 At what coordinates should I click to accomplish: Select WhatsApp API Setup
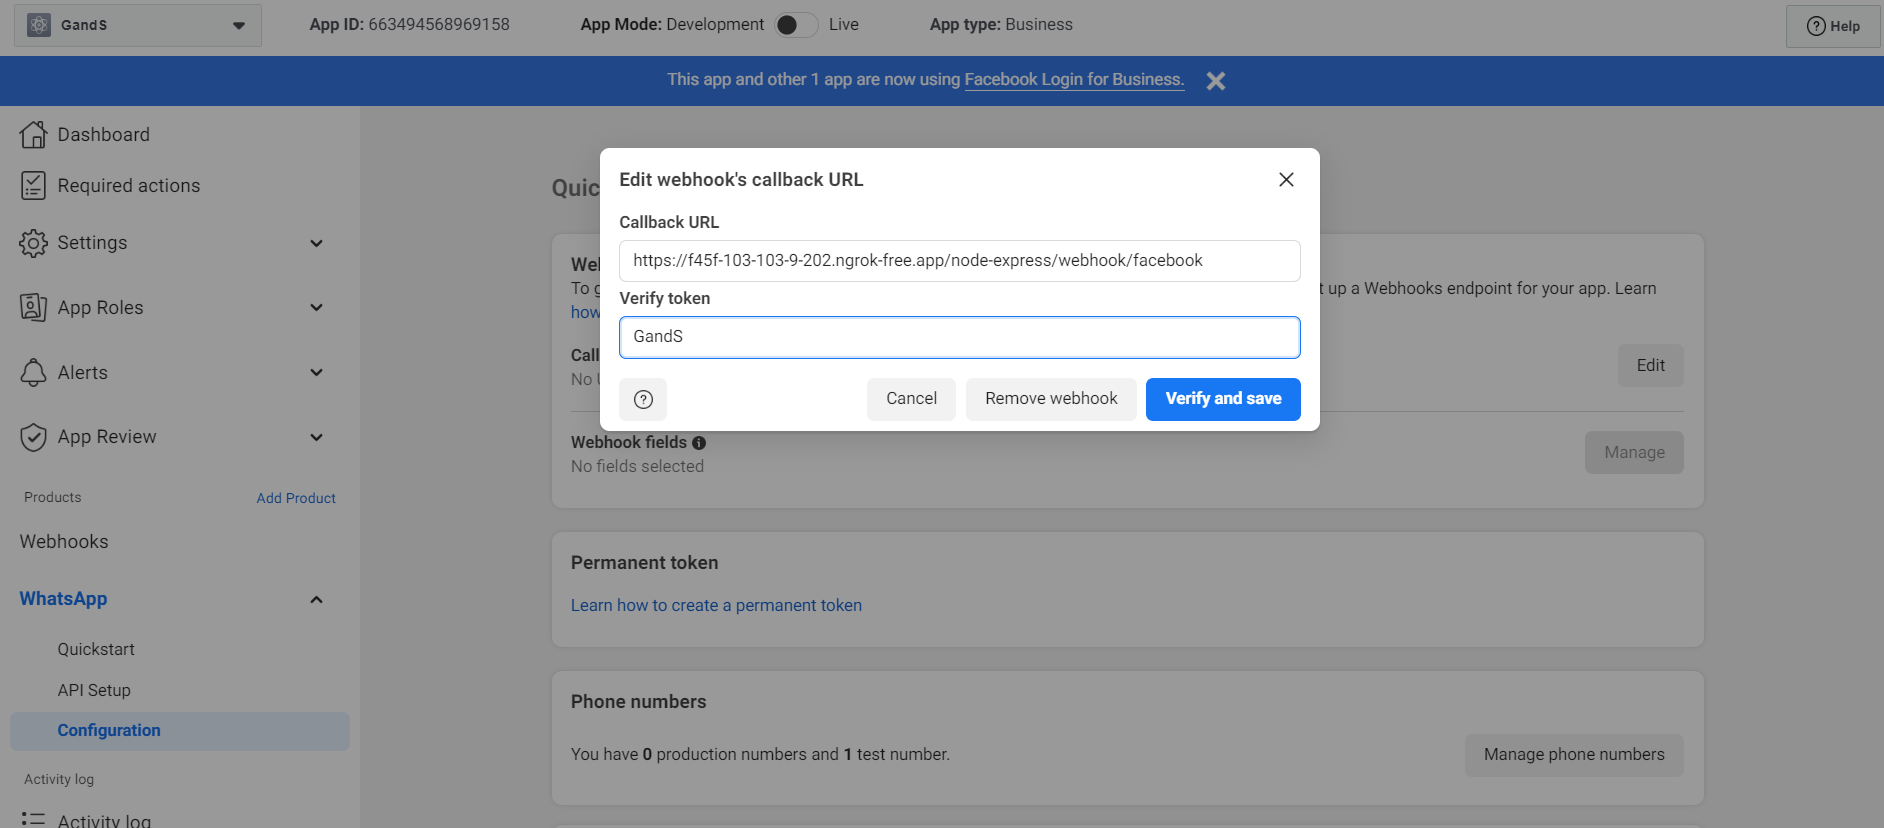tap(94, 690)
